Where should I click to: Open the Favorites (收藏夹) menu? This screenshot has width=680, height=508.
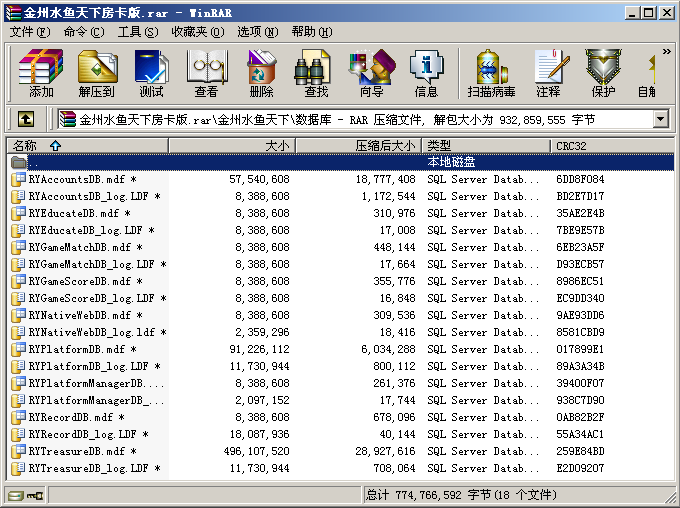tap(189, 32)
